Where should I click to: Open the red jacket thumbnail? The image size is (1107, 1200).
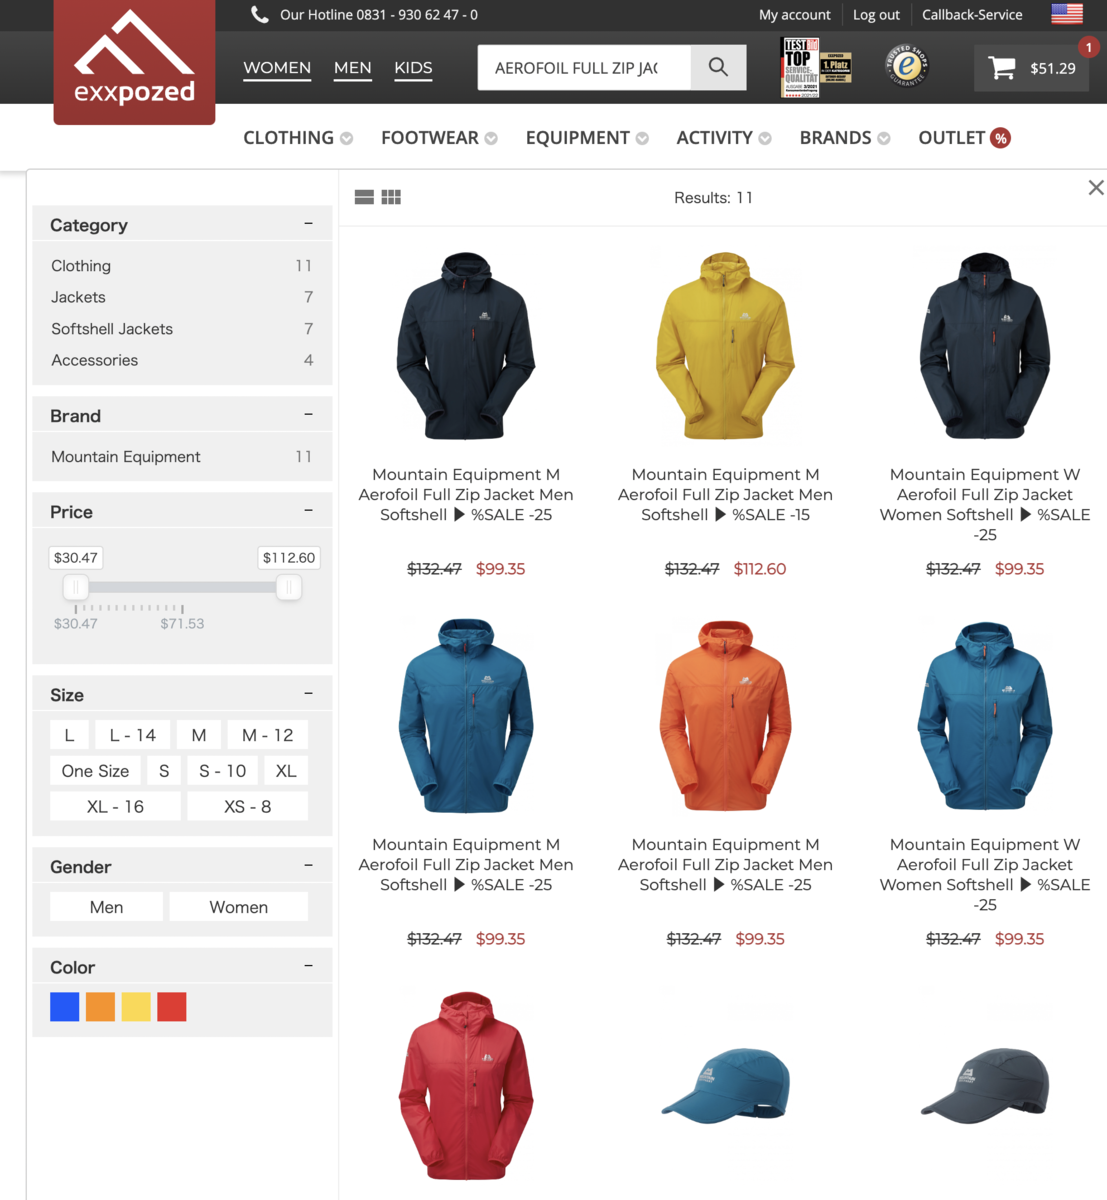466,1086
